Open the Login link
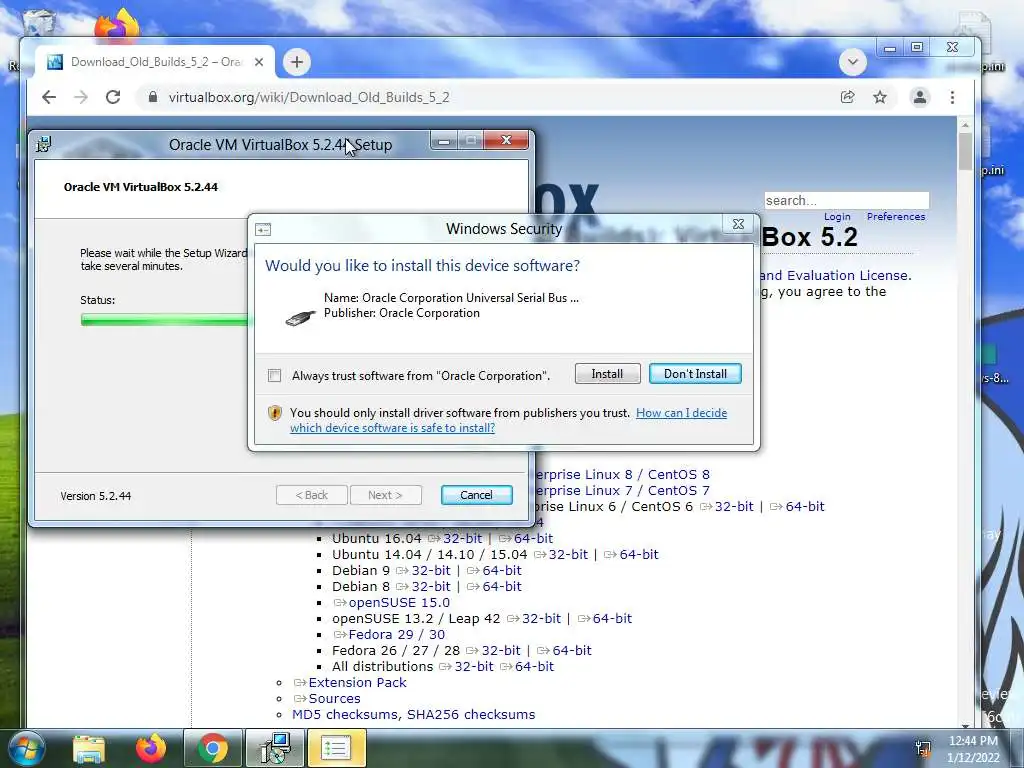This screenshot has height=768, width=1024. [837, 216]
